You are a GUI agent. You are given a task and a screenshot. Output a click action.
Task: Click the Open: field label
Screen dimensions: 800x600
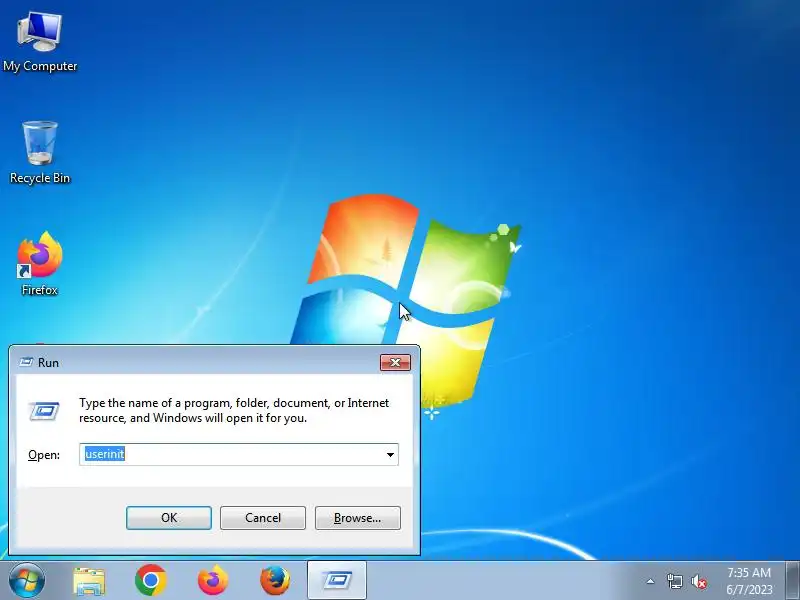click(44, 455)
